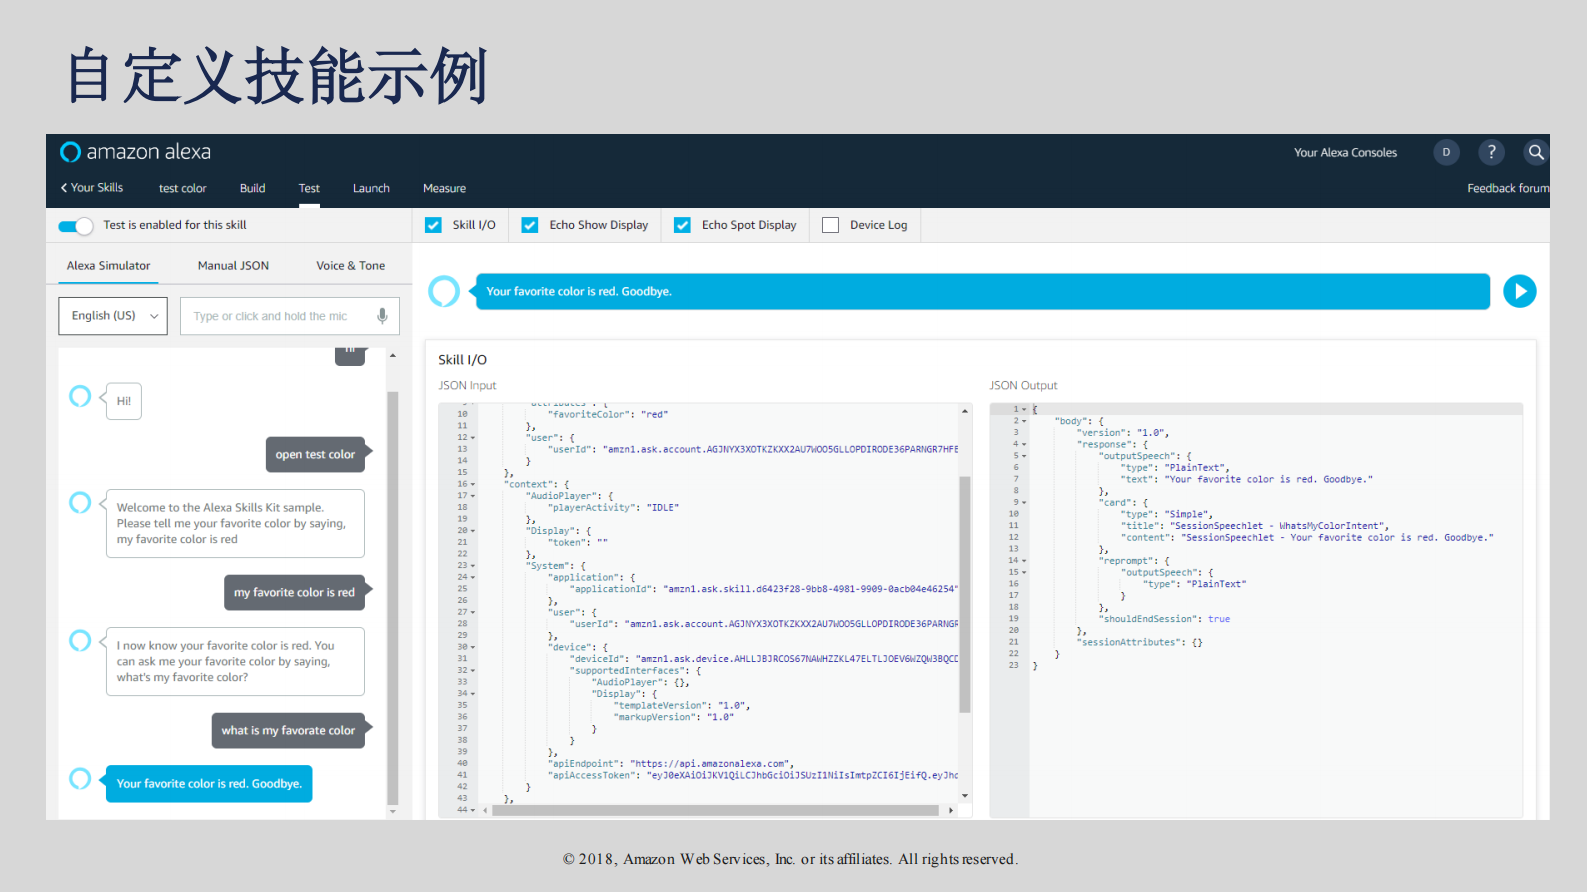This screenshot has width=1587, height=892.
Task: Open the user account D avatar
Action: (x=1446, y=152)
